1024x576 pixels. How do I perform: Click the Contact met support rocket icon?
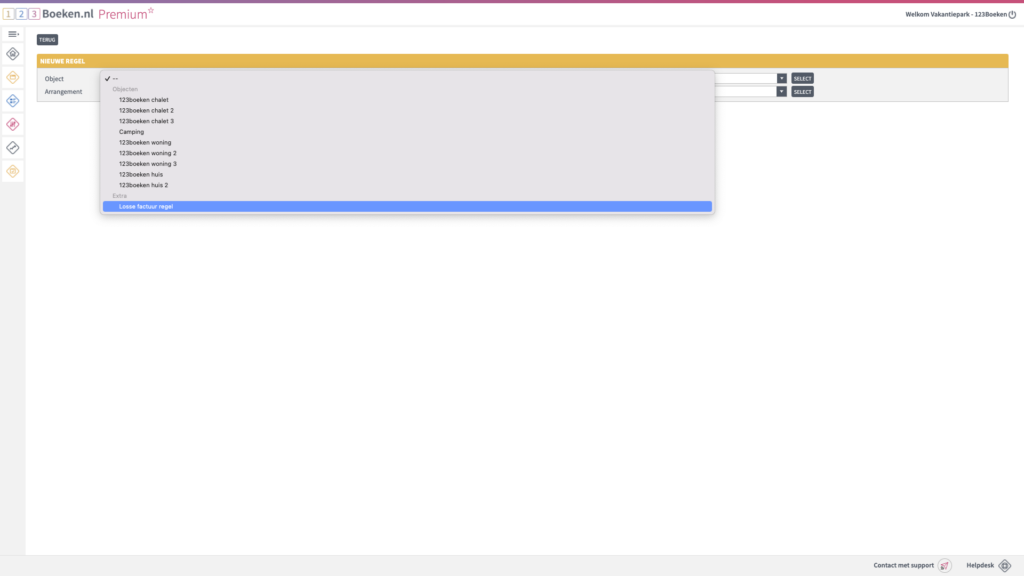coord(944,566)
